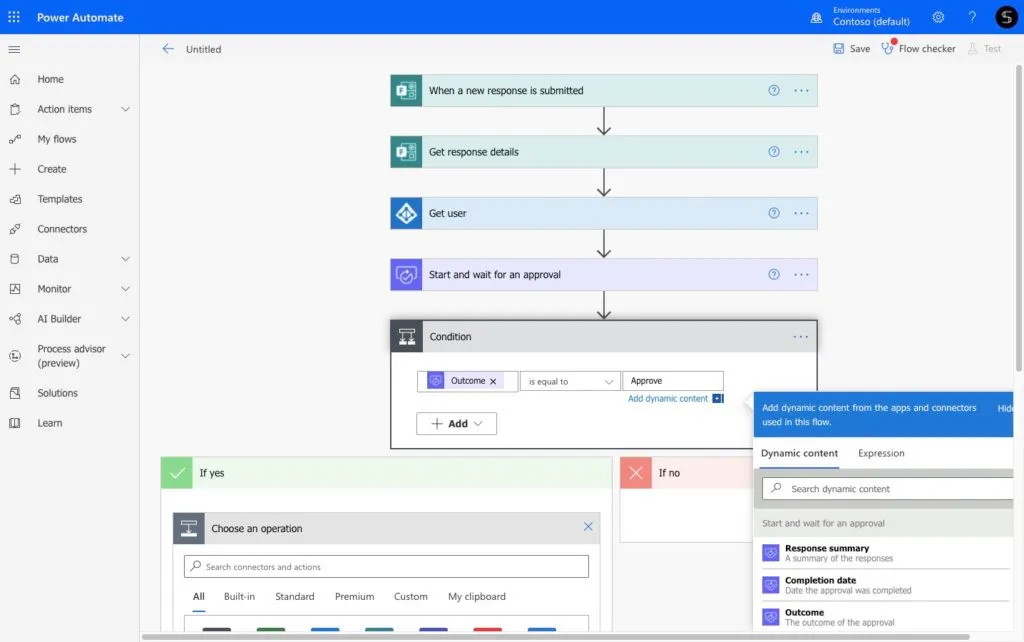Open the environment picker icon
Screen dimensions: 1024x642
pos(816,18)
